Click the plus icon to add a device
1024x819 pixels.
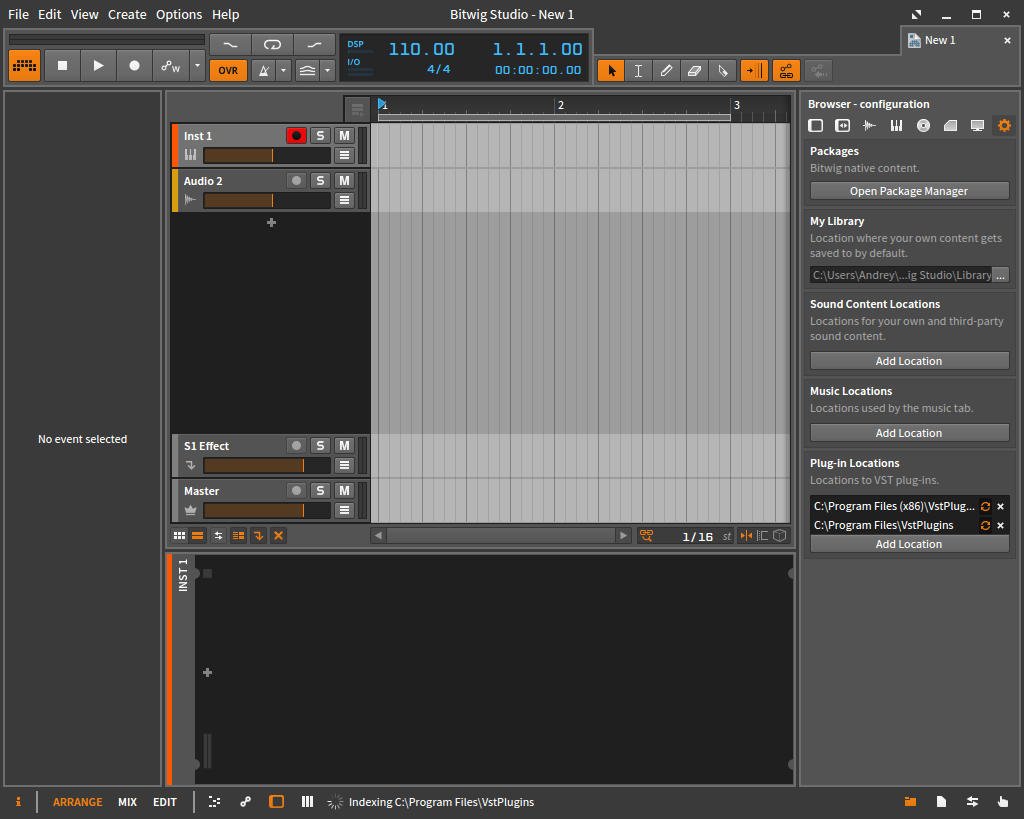click(x=207, y=672)
